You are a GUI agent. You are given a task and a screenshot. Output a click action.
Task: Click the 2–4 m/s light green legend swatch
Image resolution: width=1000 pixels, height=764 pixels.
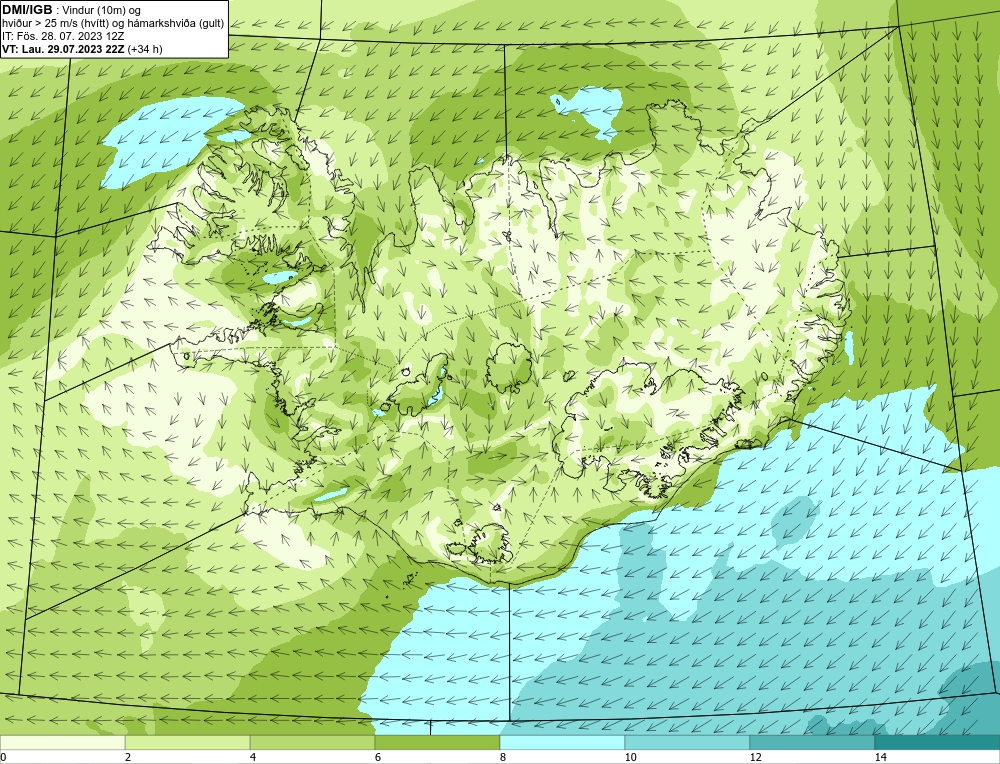coord(188,742)
